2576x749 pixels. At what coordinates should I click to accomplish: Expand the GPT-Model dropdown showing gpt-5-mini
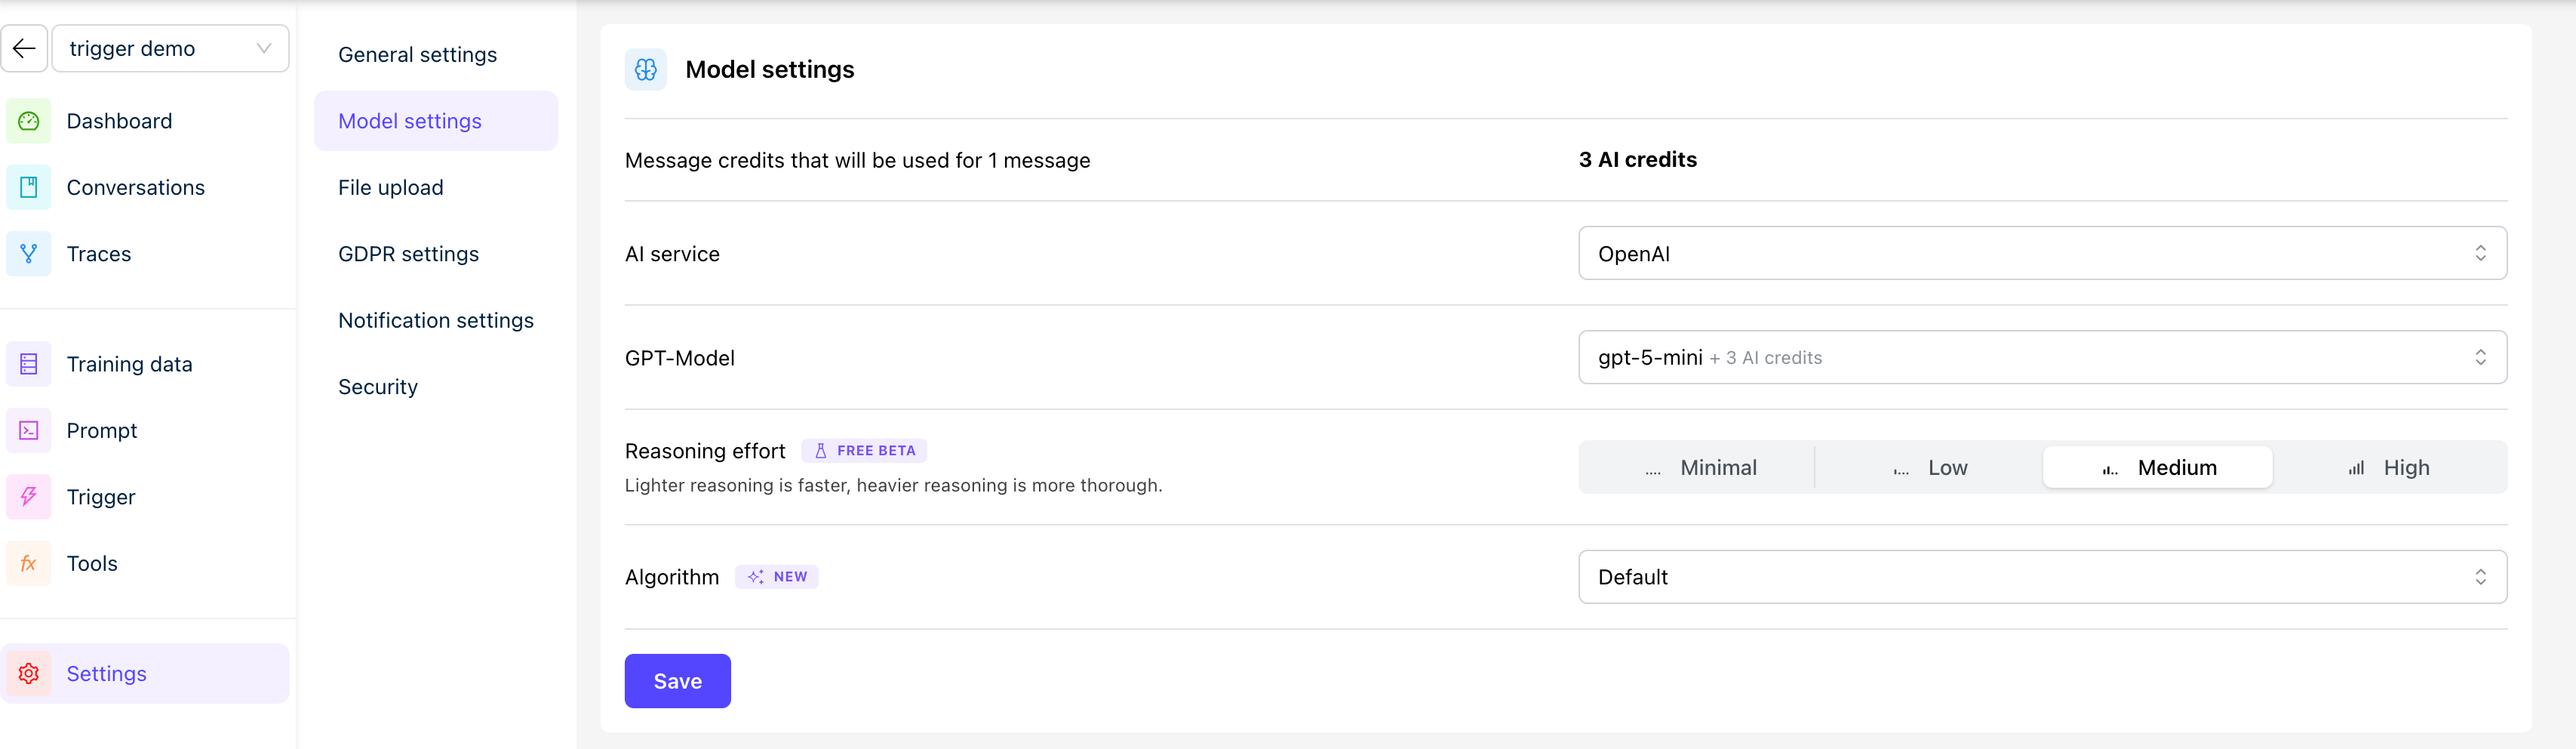(x=2041, y=358)
